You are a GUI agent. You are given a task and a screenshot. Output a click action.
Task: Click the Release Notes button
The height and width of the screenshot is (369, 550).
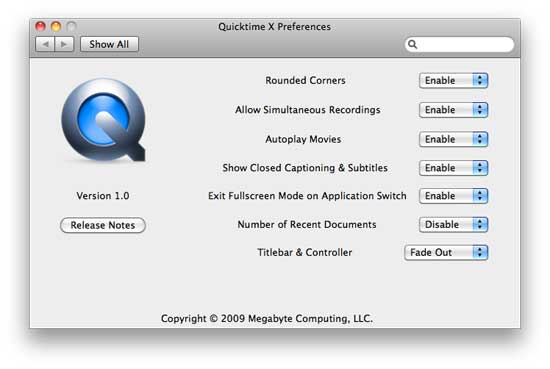click(x=103, y=225)
